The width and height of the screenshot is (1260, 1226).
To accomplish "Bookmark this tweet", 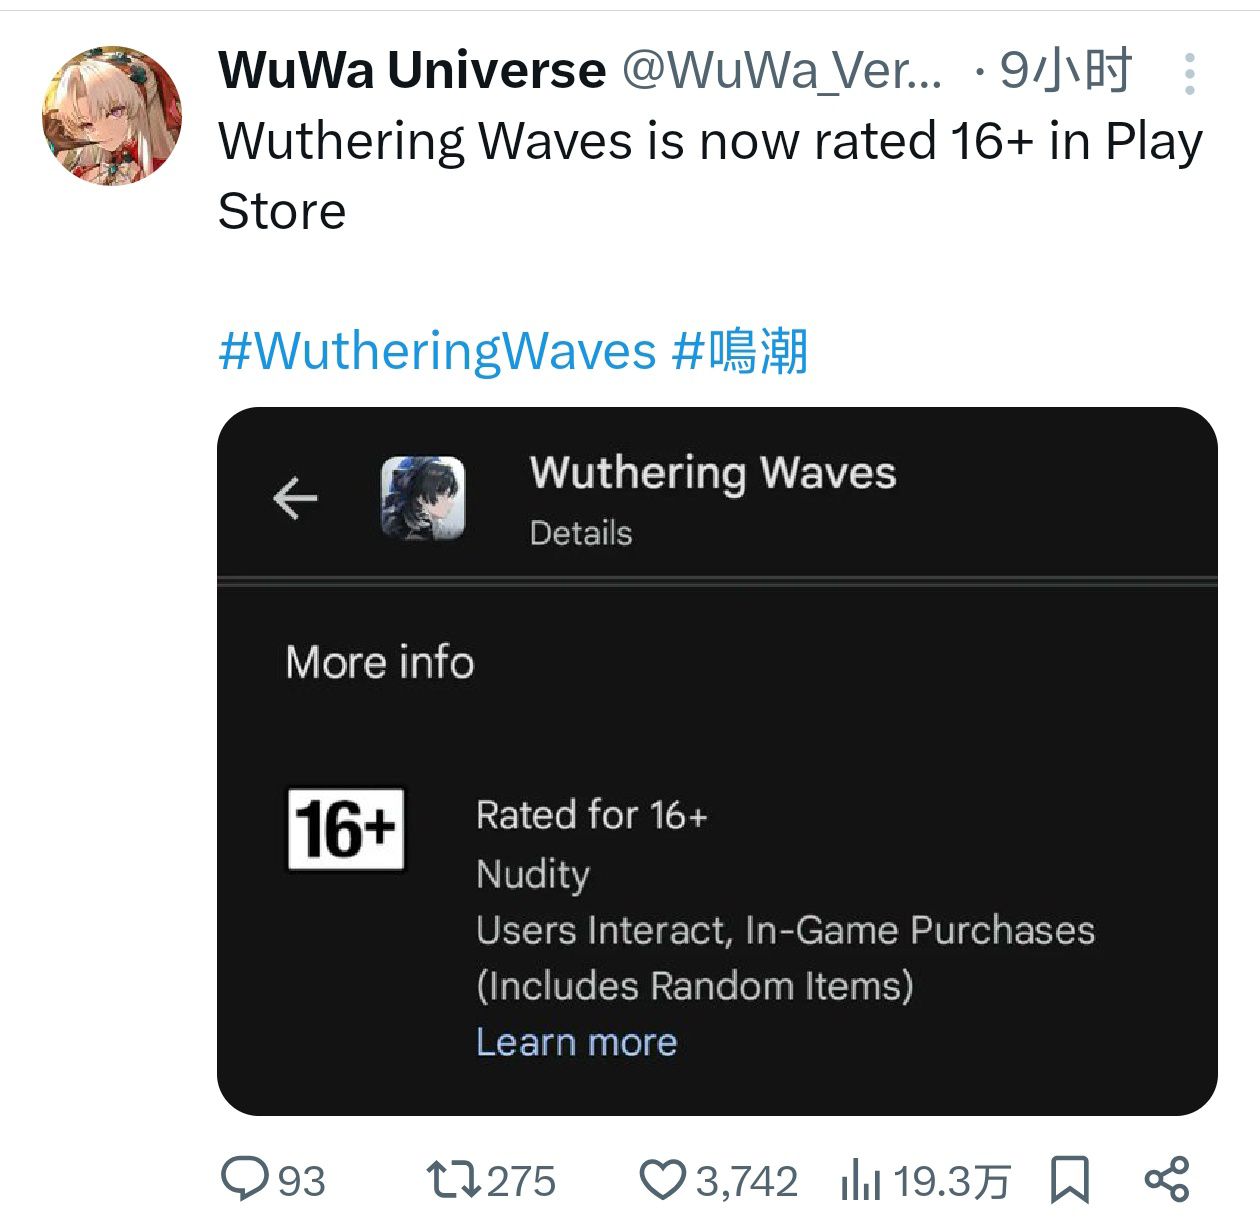I will point(1069,1180).
